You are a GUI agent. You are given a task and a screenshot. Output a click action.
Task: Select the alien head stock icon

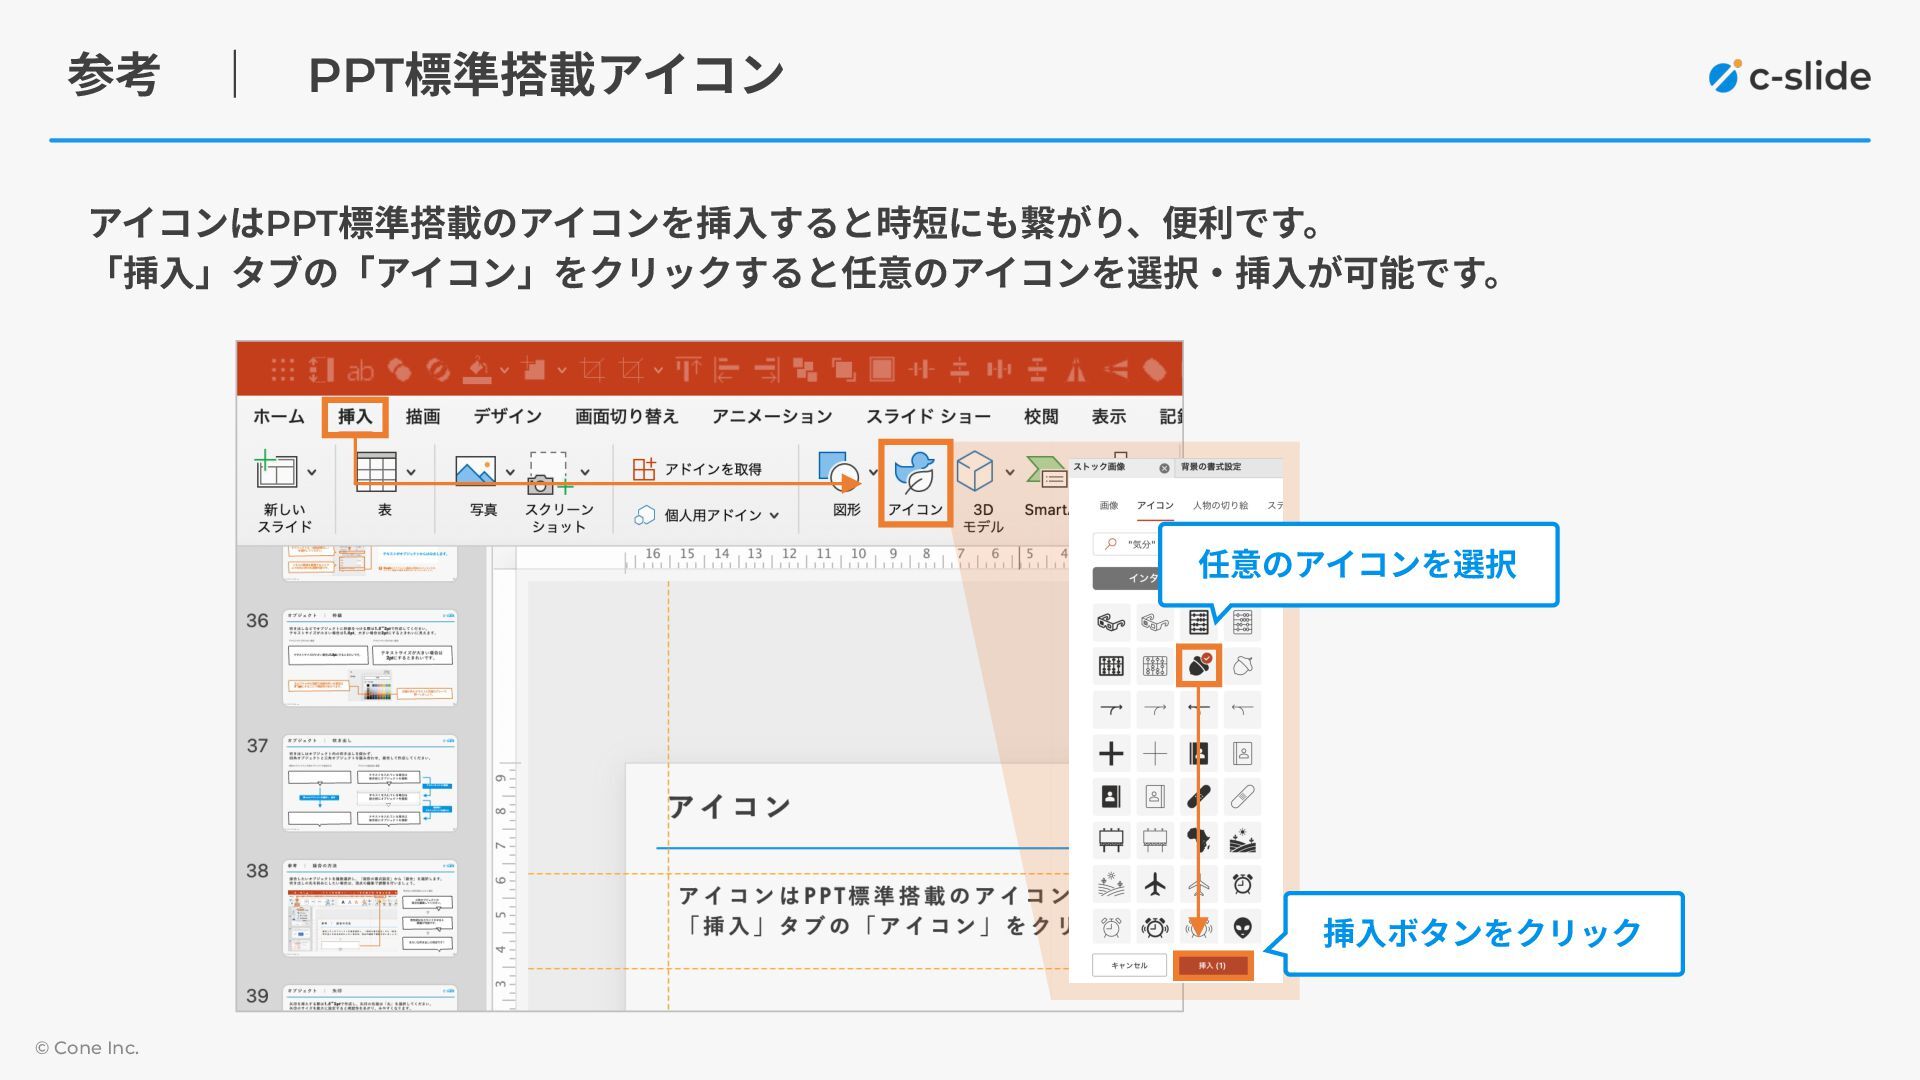1242,927
